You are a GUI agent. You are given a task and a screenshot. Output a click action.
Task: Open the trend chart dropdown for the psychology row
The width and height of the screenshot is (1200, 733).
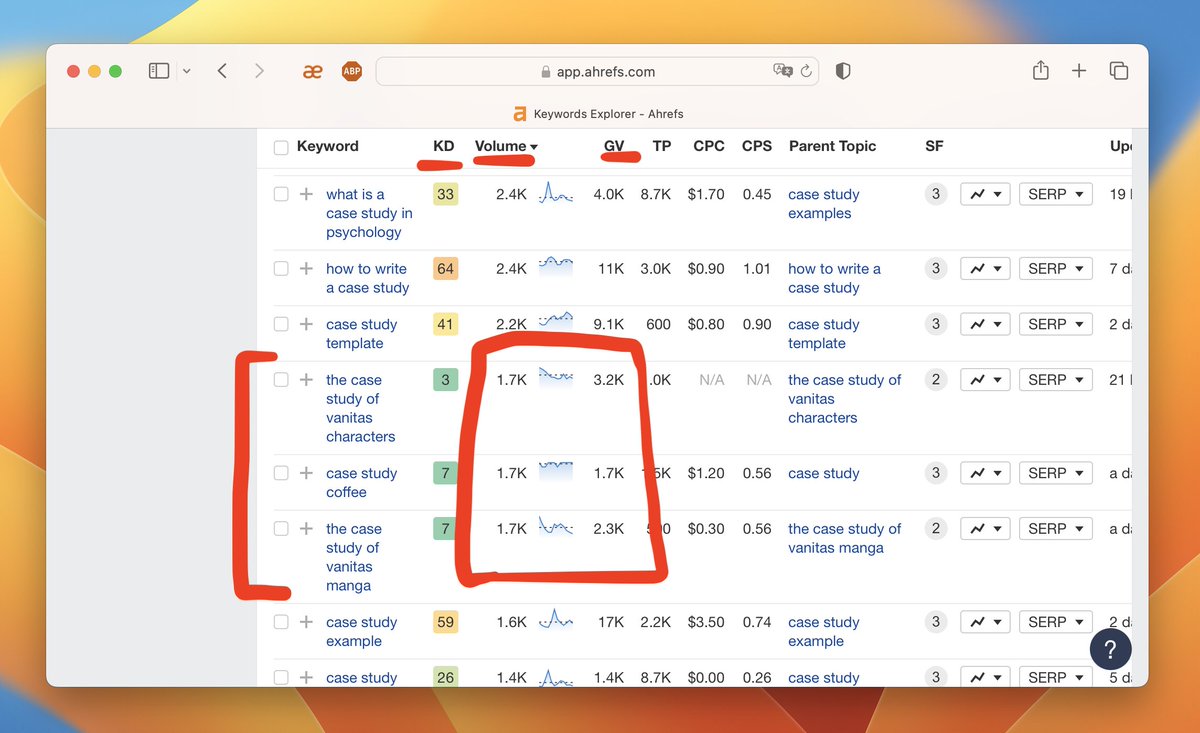point(985,194)
